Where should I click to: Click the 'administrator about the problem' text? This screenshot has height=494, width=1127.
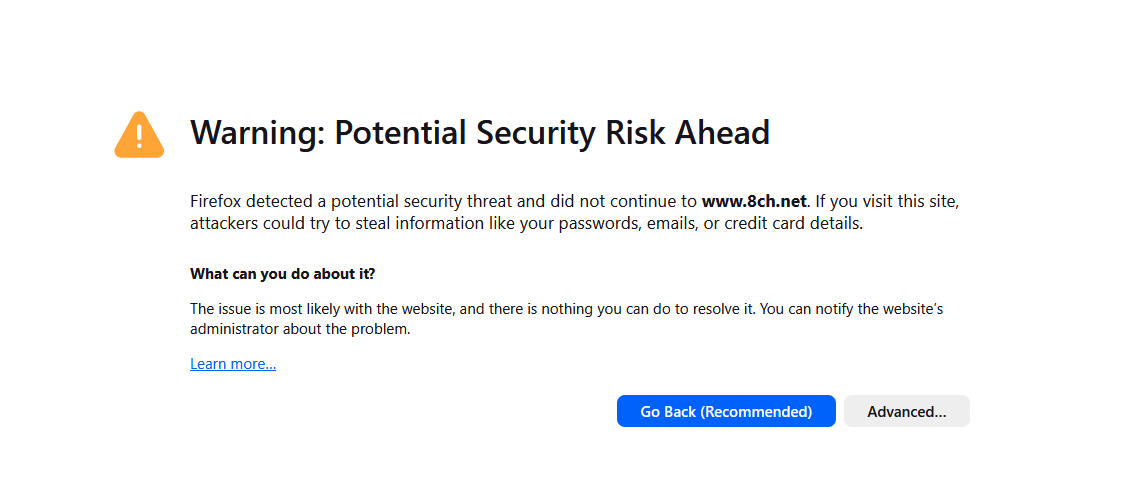pos(300,329)
